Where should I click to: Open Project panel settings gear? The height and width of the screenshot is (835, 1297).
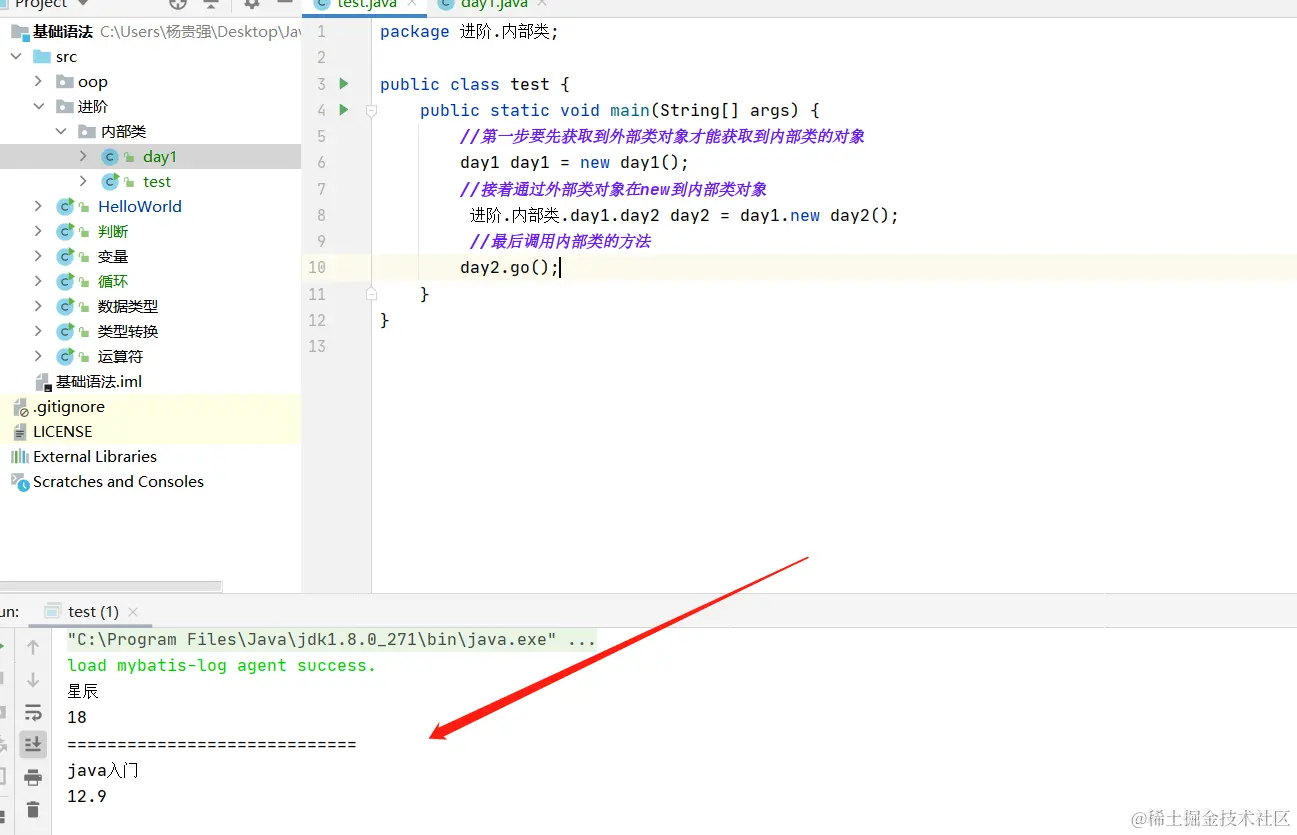pyautogui.click(x=252, y=4)
